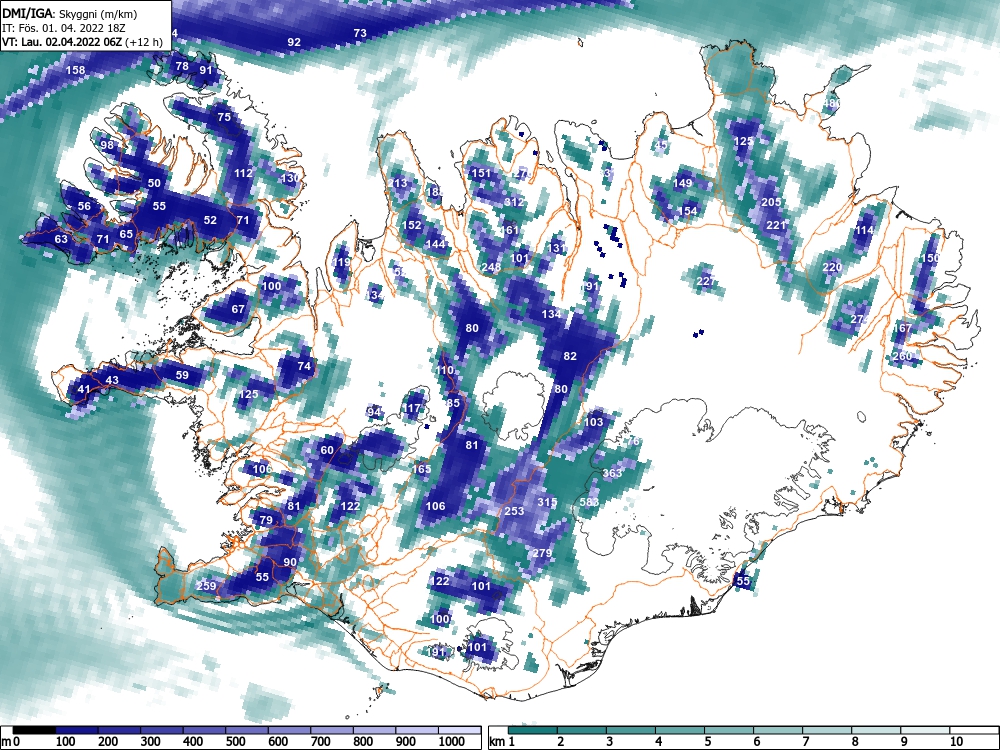Click the map value "119"

point(342,262)
